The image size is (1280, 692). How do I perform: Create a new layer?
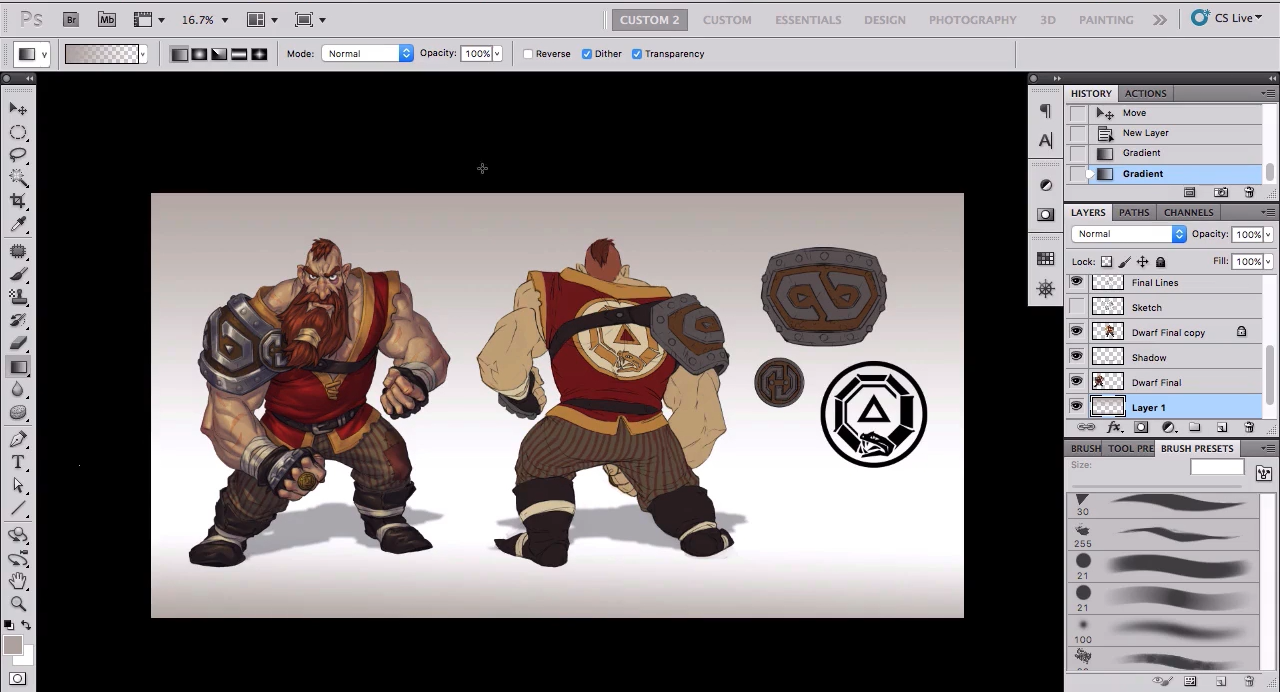coord(1222,428)
